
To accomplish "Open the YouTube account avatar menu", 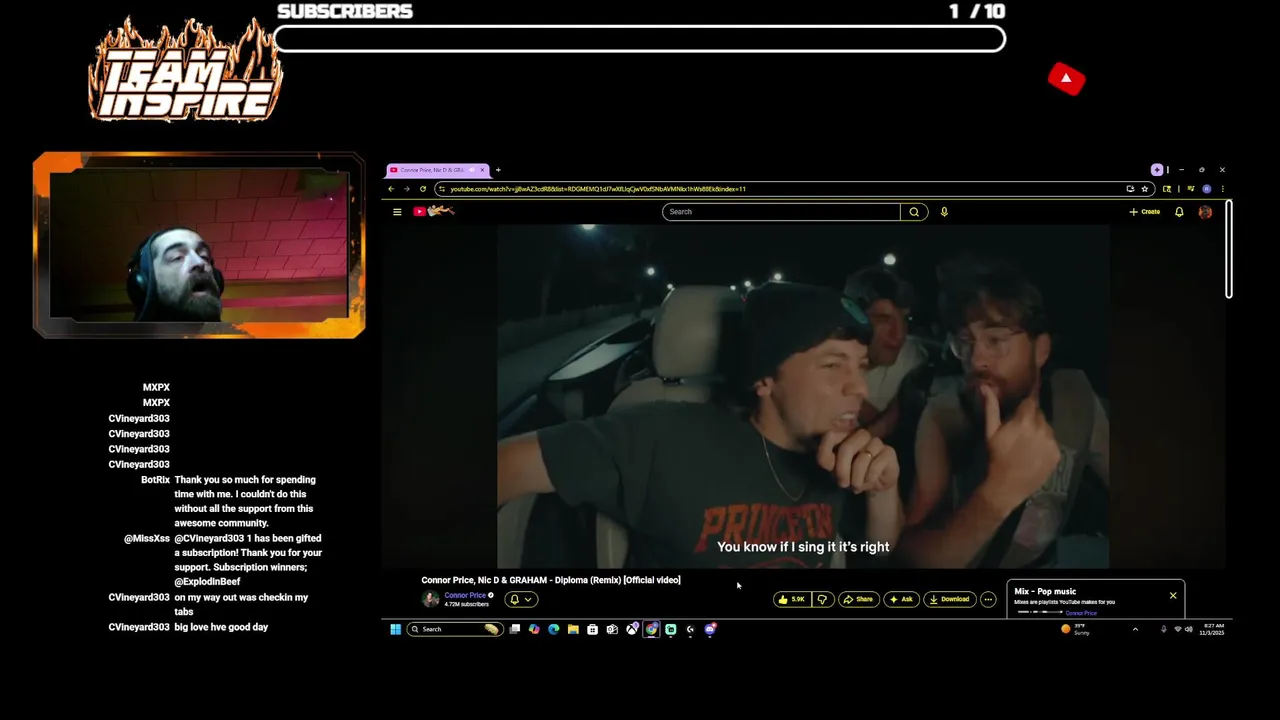I will (x=1205, y=212).
